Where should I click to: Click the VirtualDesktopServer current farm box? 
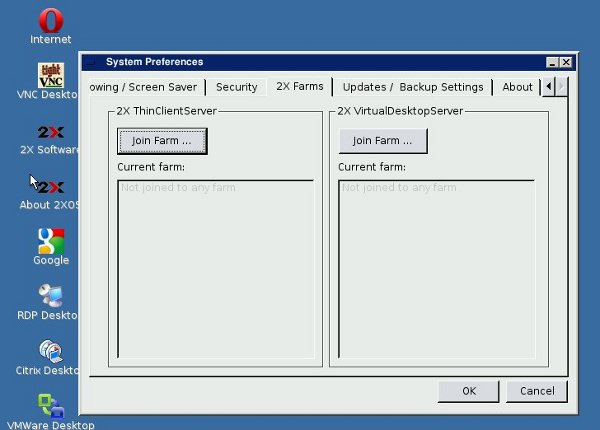tap(437, 269)
